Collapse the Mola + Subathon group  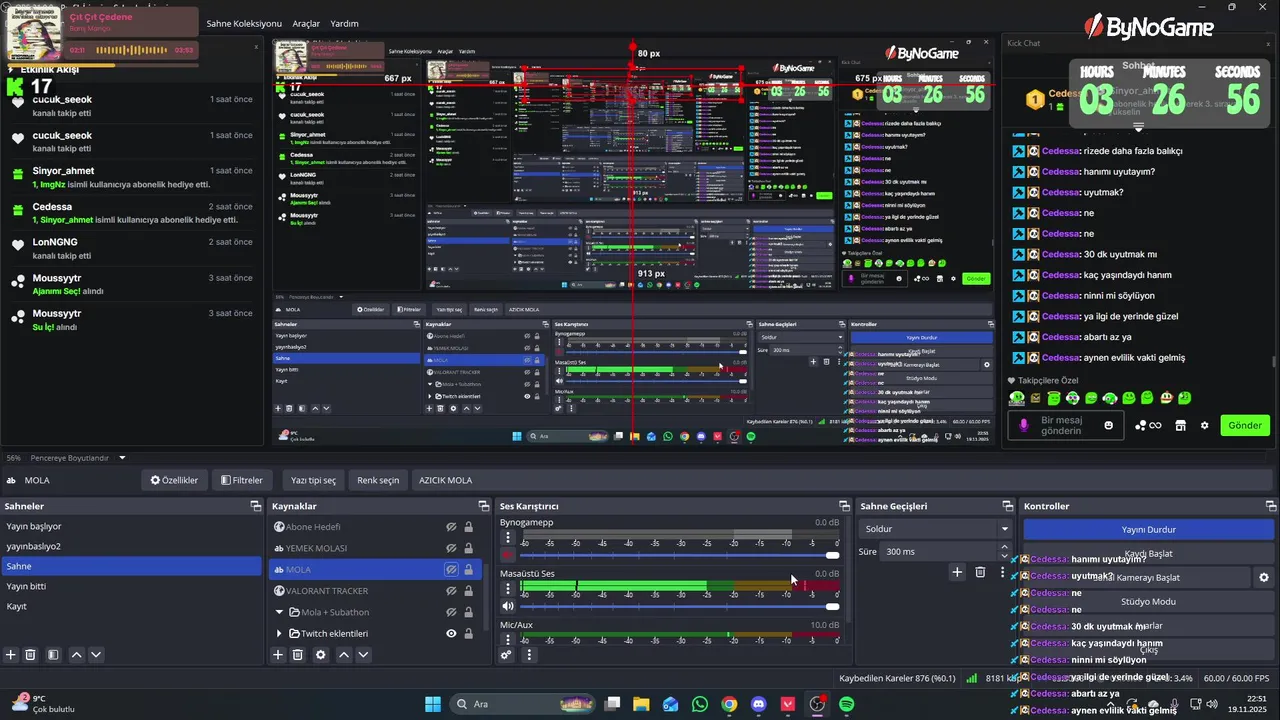point(280,612)
